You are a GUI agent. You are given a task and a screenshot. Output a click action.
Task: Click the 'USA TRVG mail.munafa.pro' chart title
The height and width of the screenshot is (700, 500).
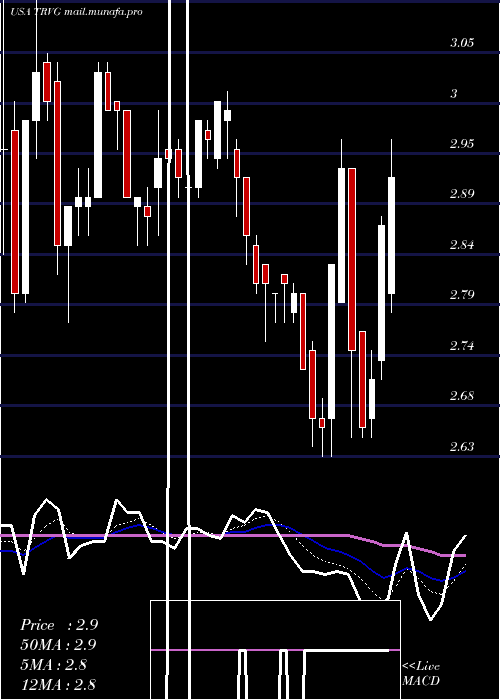(x=76, y=12)
